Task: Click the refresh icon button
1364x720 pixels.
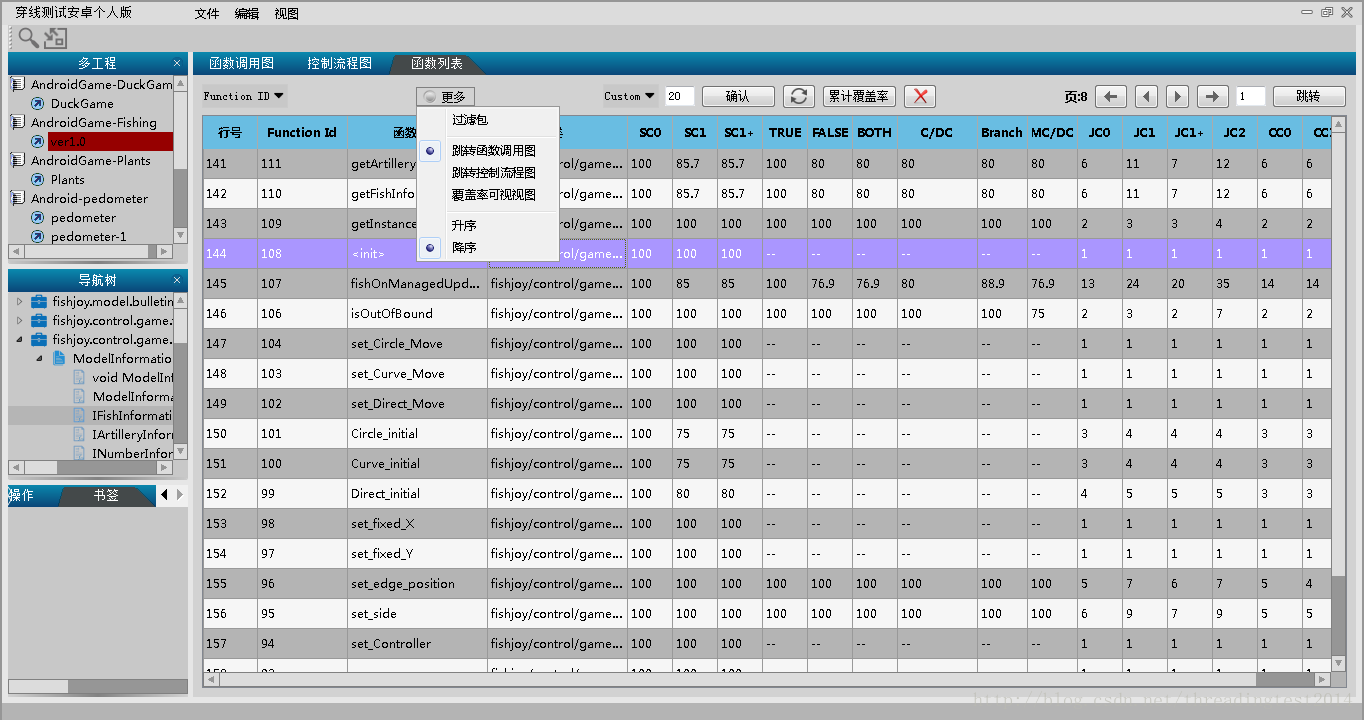Action: click(798, 96)
